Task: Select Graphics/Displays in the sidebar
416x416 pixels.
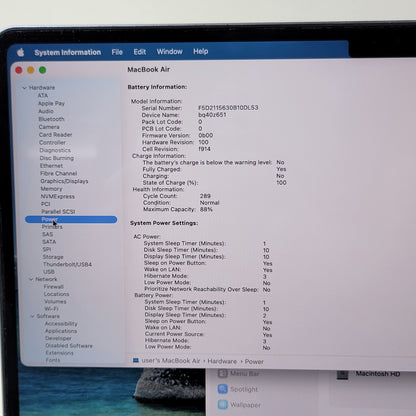Action: point(64,181)
